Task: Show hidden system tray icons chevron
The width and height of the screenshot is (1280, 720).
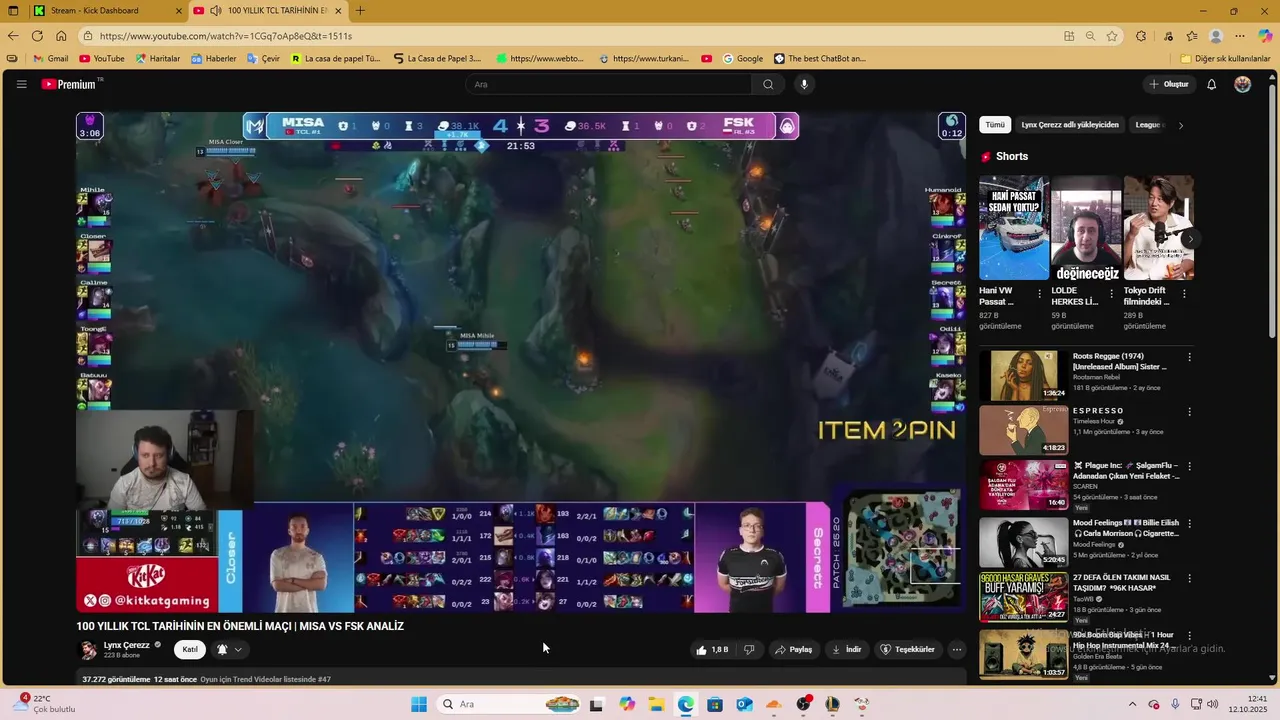Action: [1132, 704]
